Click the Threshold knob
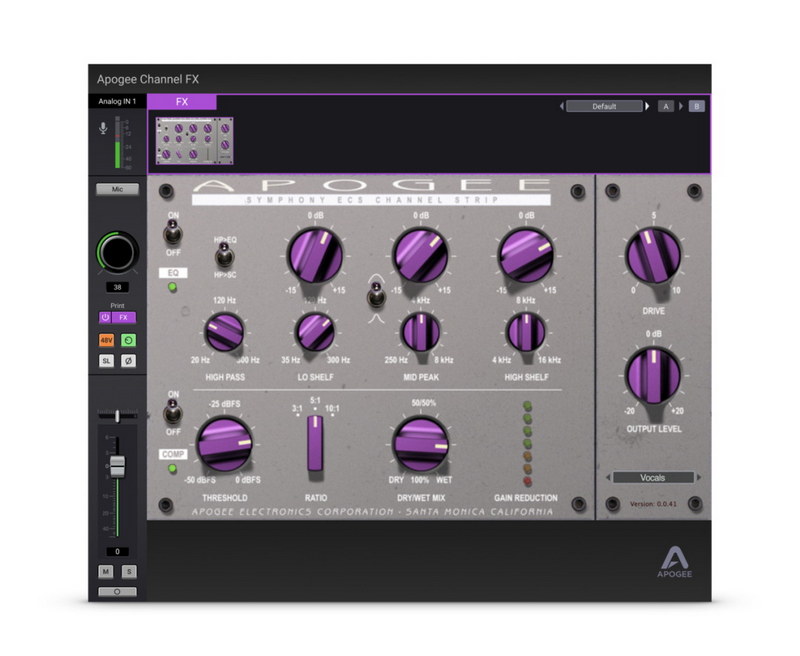The width and height of the screenshot is (800, 656). [x=224, y=444]
